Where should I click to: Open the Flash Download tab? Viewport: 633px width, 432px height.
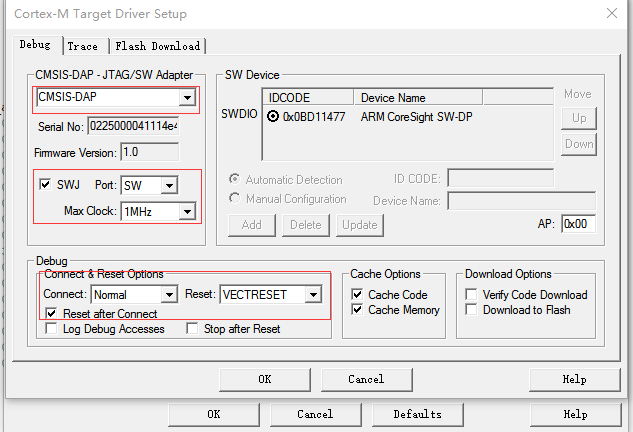point(157,46)
